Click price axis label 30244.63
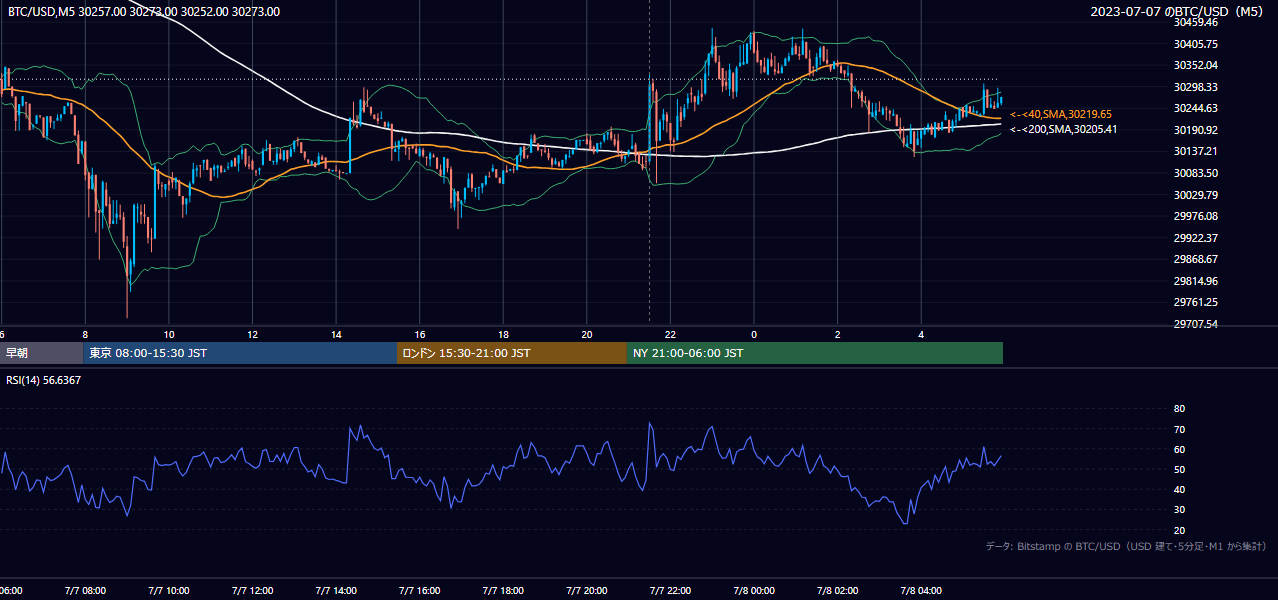 coord(1195,108)
